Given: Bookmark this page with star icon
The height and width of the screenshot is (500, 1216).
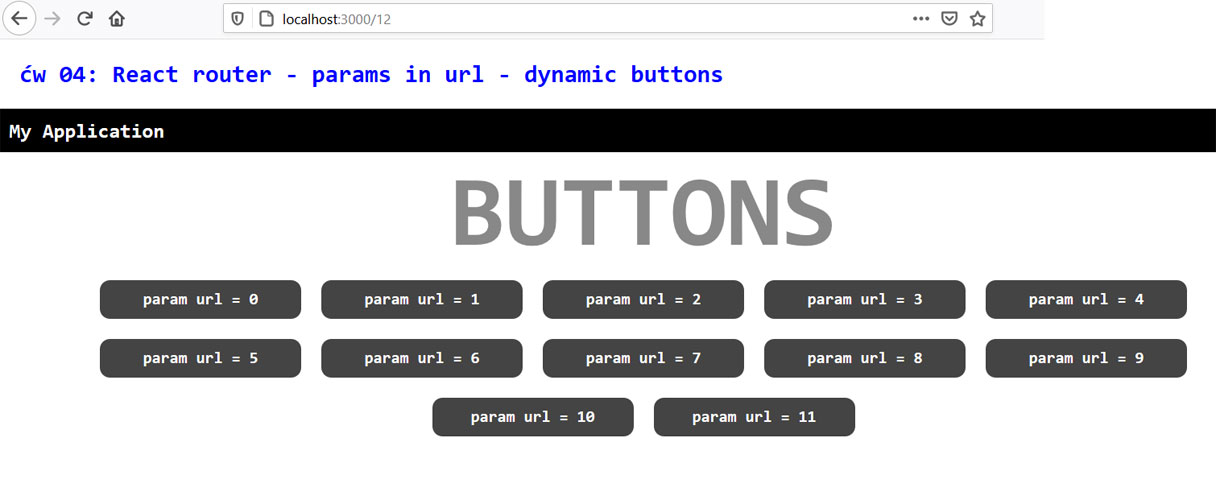Looking at the screenshot, I should point(977,18).
